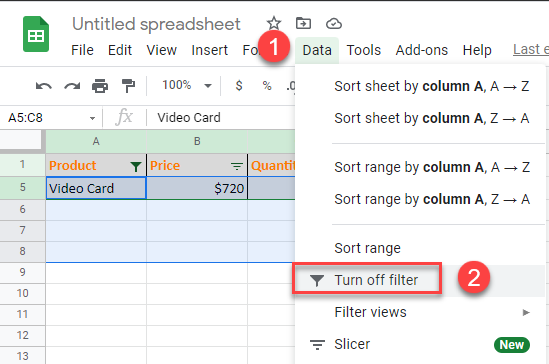The image size is (549, 364).
Task: Move spreadsheet to folder icon
Action: pos(303,23)
